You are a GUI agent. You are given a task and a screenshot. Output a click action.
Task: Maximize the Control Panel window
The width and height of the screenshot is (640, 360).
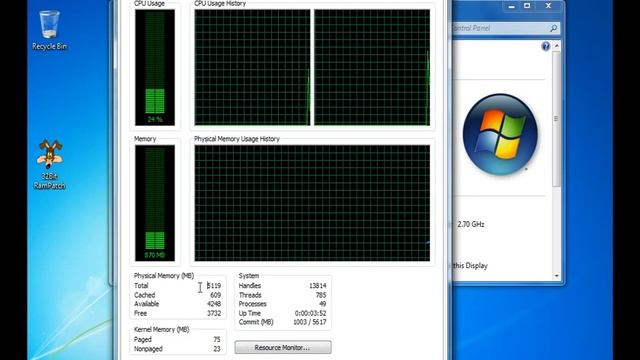(x=527, y=6)
